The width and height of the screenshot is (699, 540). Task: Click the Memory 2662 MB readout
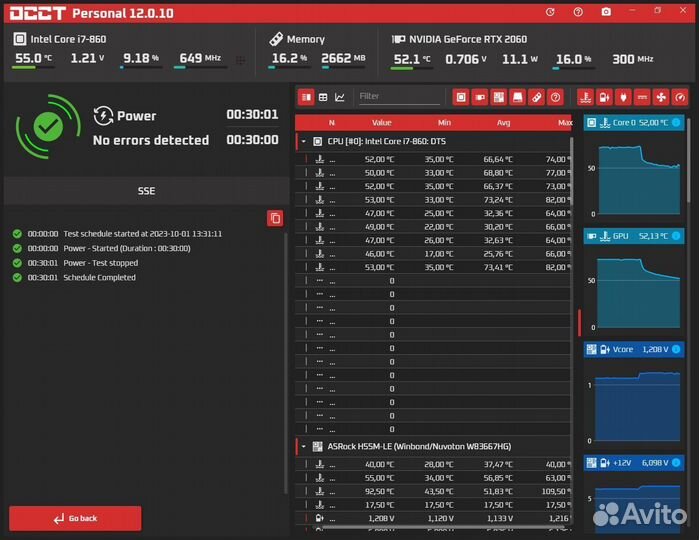pyautogui.click(x=343, y=58)
